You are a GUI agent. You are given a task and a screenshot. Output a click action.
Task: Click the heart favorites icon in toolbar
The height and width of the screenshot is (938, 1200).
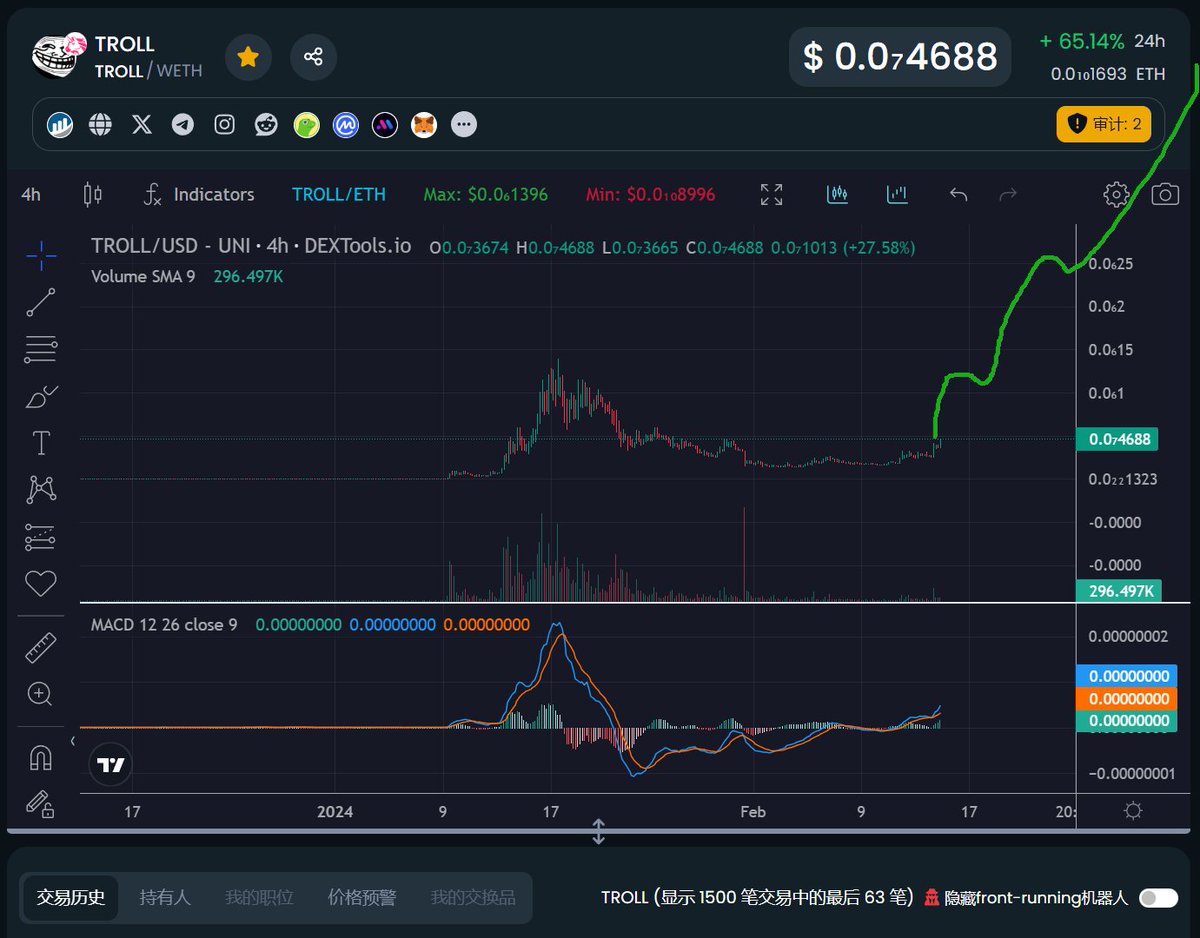(x=41, y=583)
